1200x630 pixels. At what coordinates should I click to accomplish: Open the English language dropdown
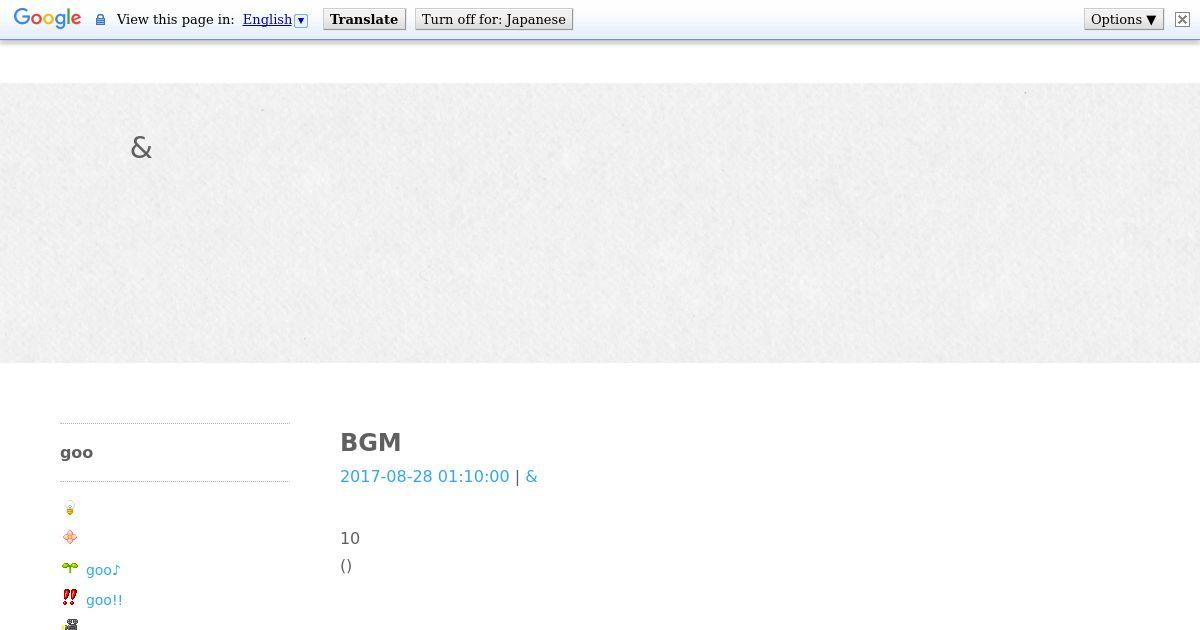pos(267,19)
